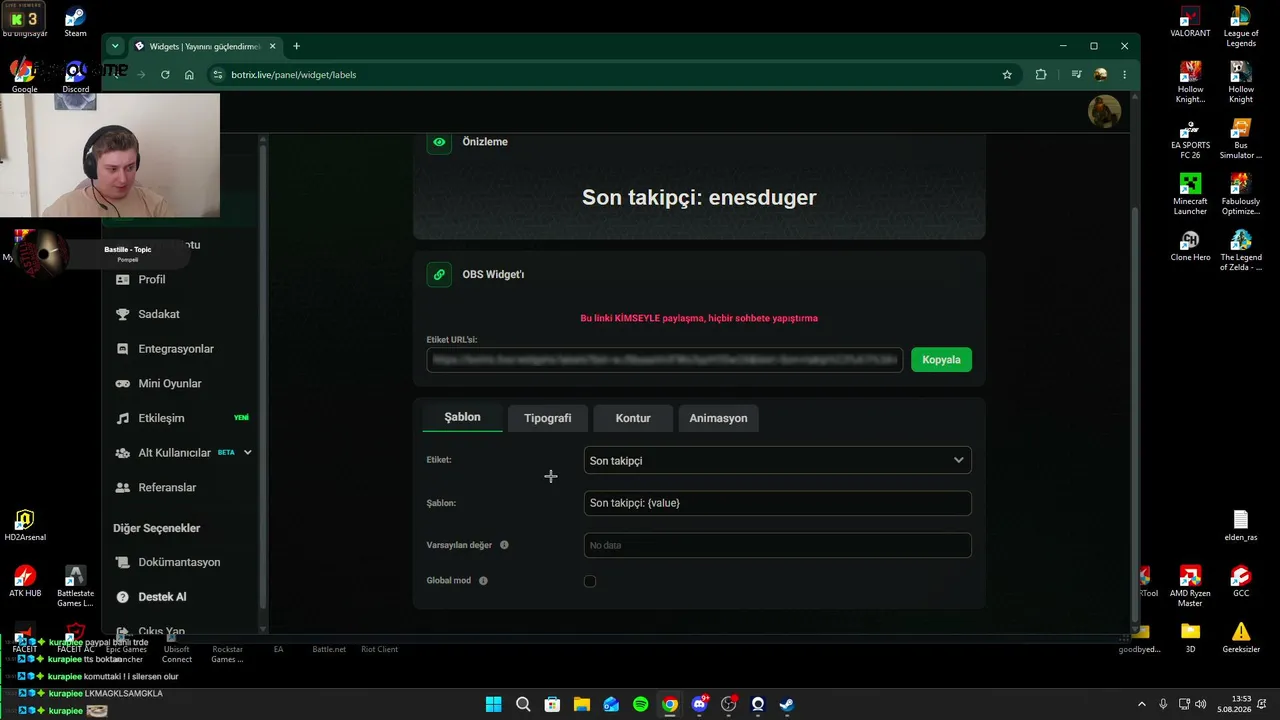The height and width of the screenshot is (720, 1280).
Task: Open Alt Kullanıcılar sidebar item
Action: coord(174,453)
